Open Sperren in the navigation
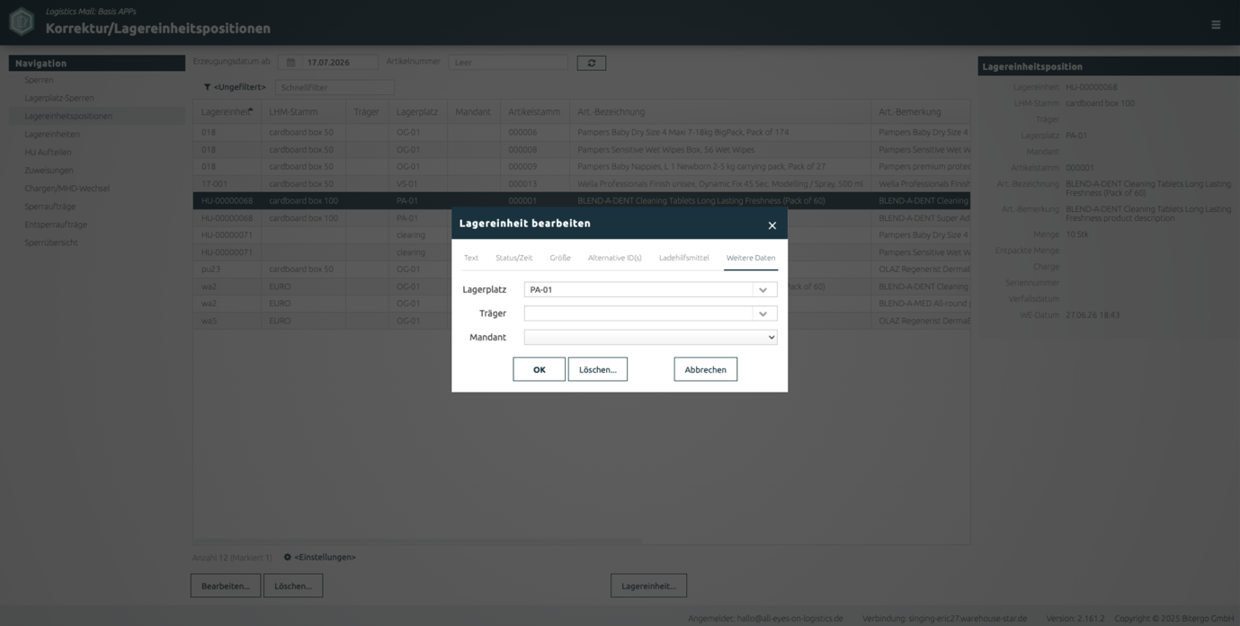This screenshot has width=1240, height=626. pyautogui.click(x=39, y=80)
